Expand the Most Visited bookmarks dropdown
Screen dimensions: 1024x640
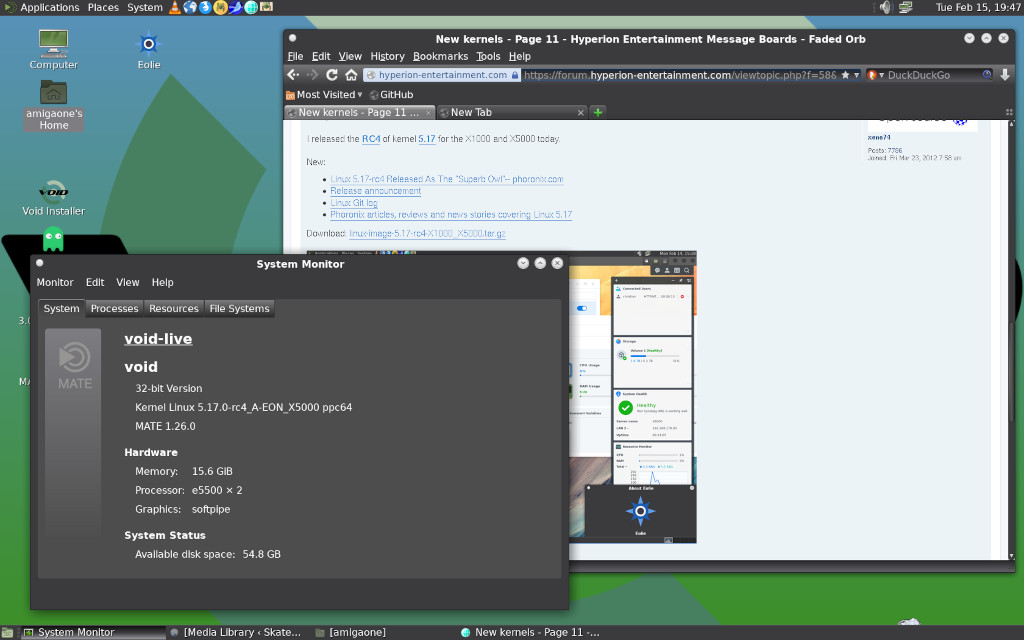click(324, 95)
